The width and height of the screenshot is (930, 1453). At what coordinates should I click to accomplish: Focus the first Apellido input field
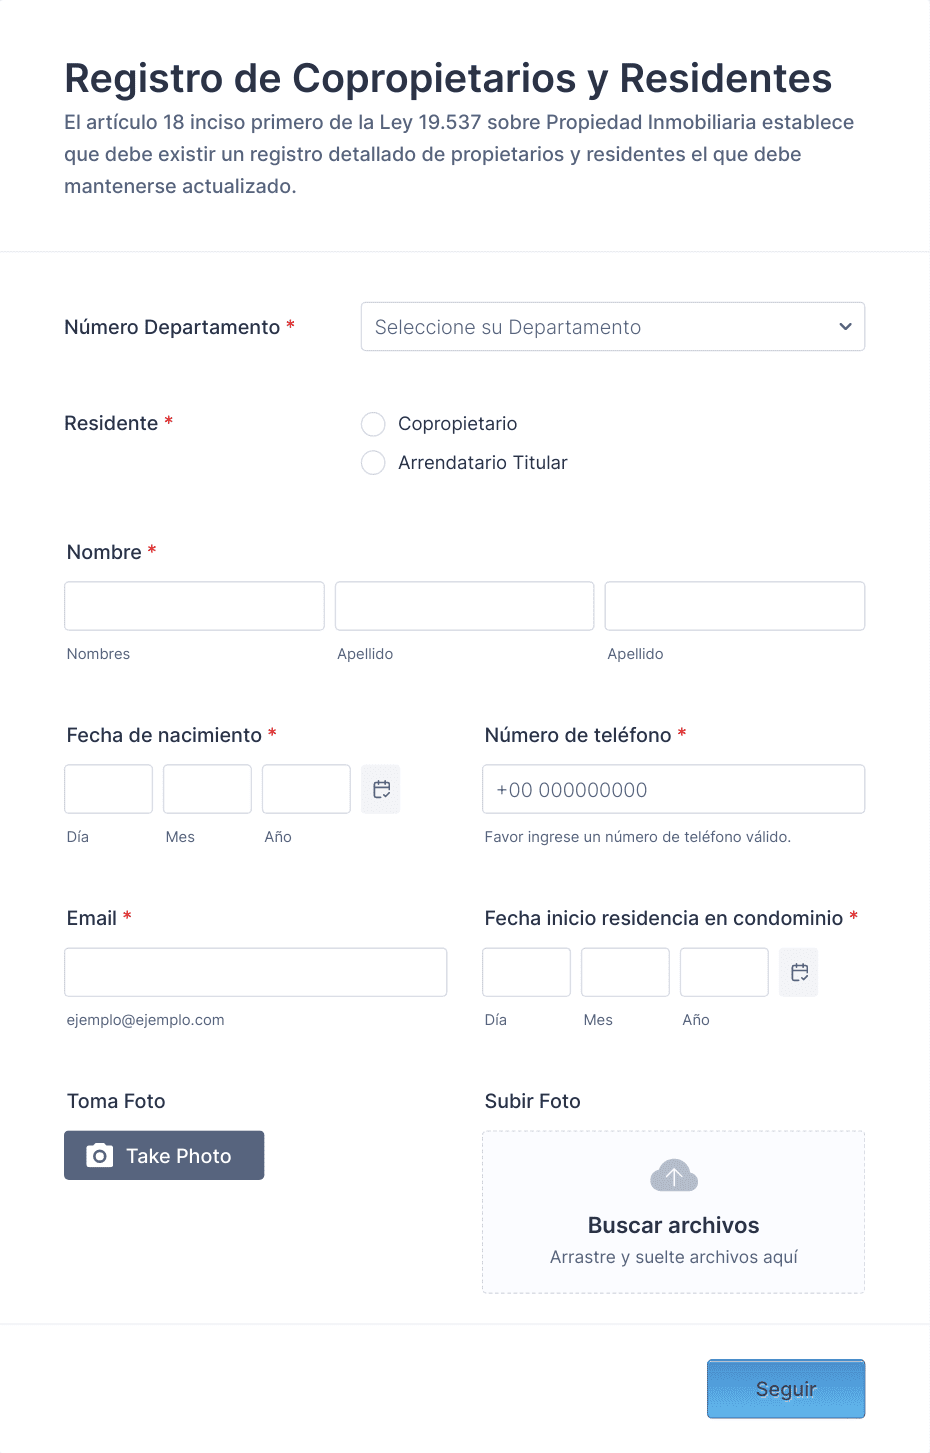465,606
